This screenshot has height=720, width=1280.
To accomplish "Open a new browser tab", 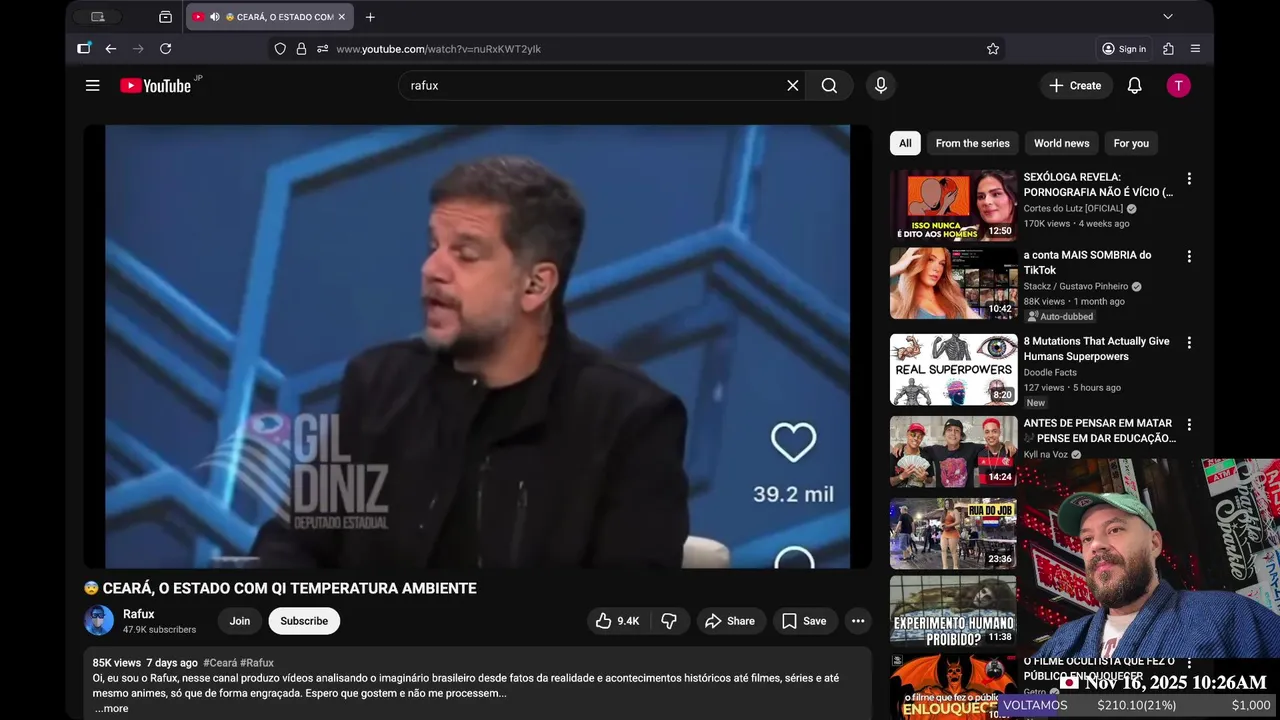I will 370,17.
